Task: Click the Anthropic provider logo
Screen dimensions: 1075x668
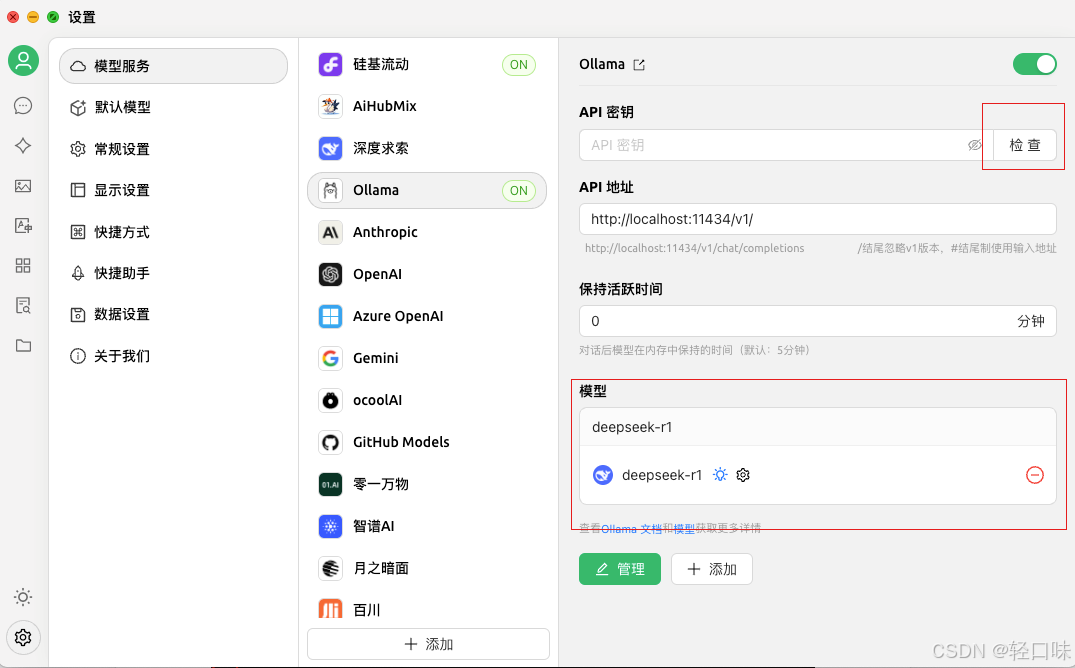Action: point(330,232)
